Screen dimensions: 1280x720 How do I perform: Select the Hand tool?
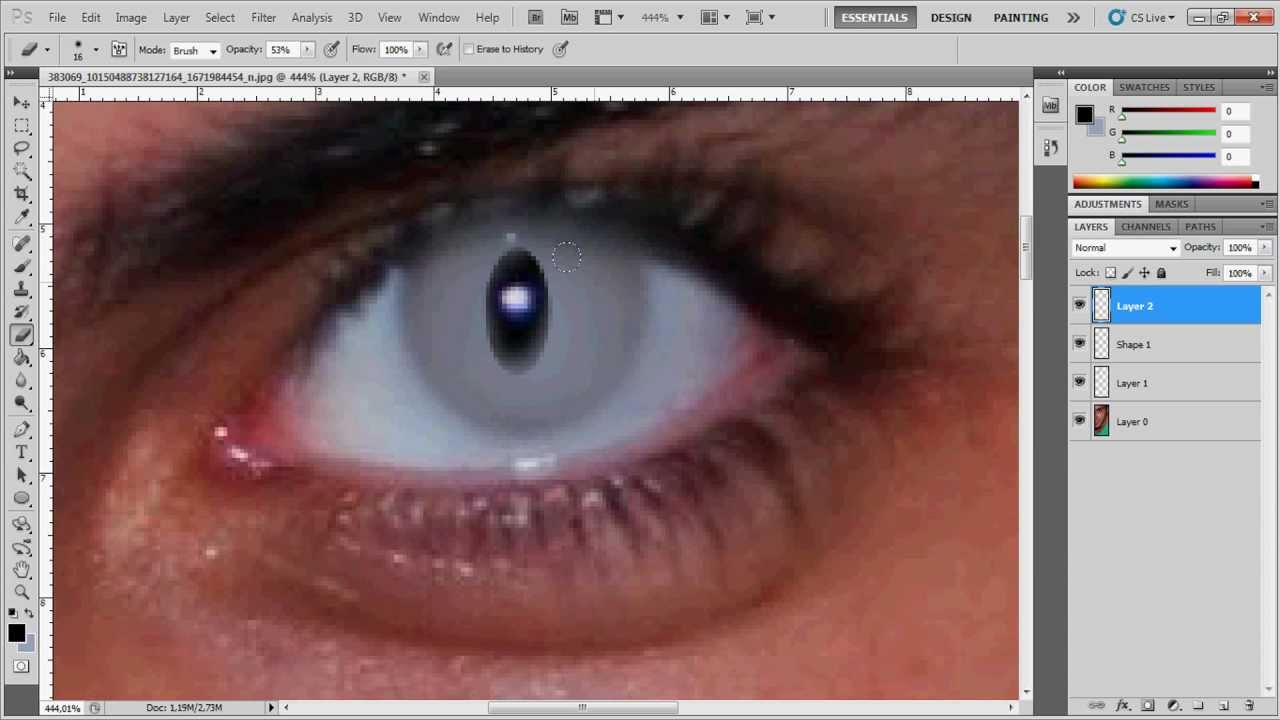[x=22, y=570]
